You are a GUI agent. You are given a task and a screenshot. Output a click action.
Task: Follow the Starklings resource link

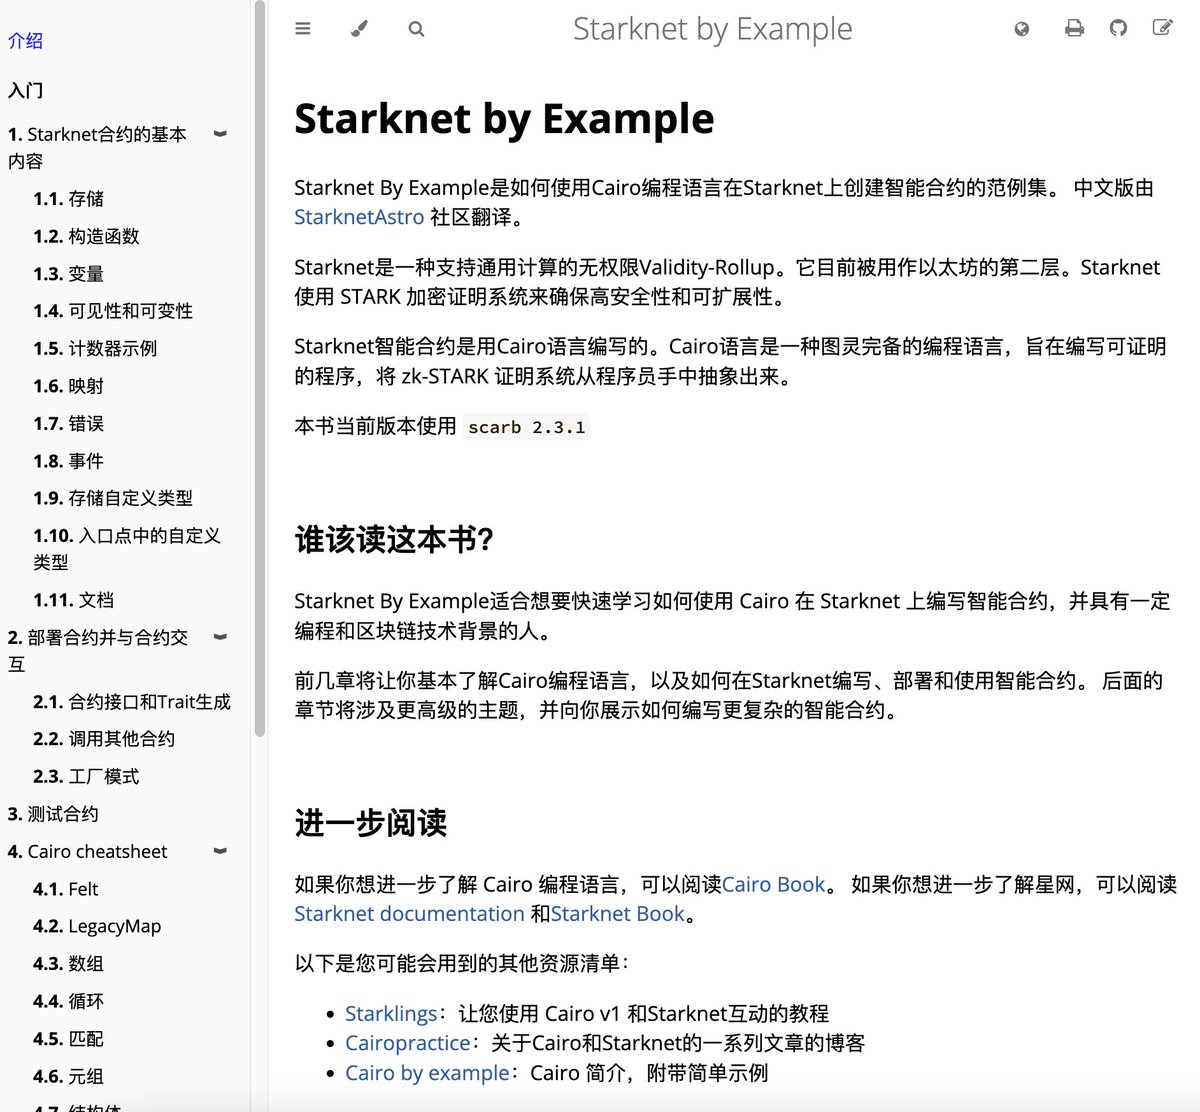(391, 1013)
